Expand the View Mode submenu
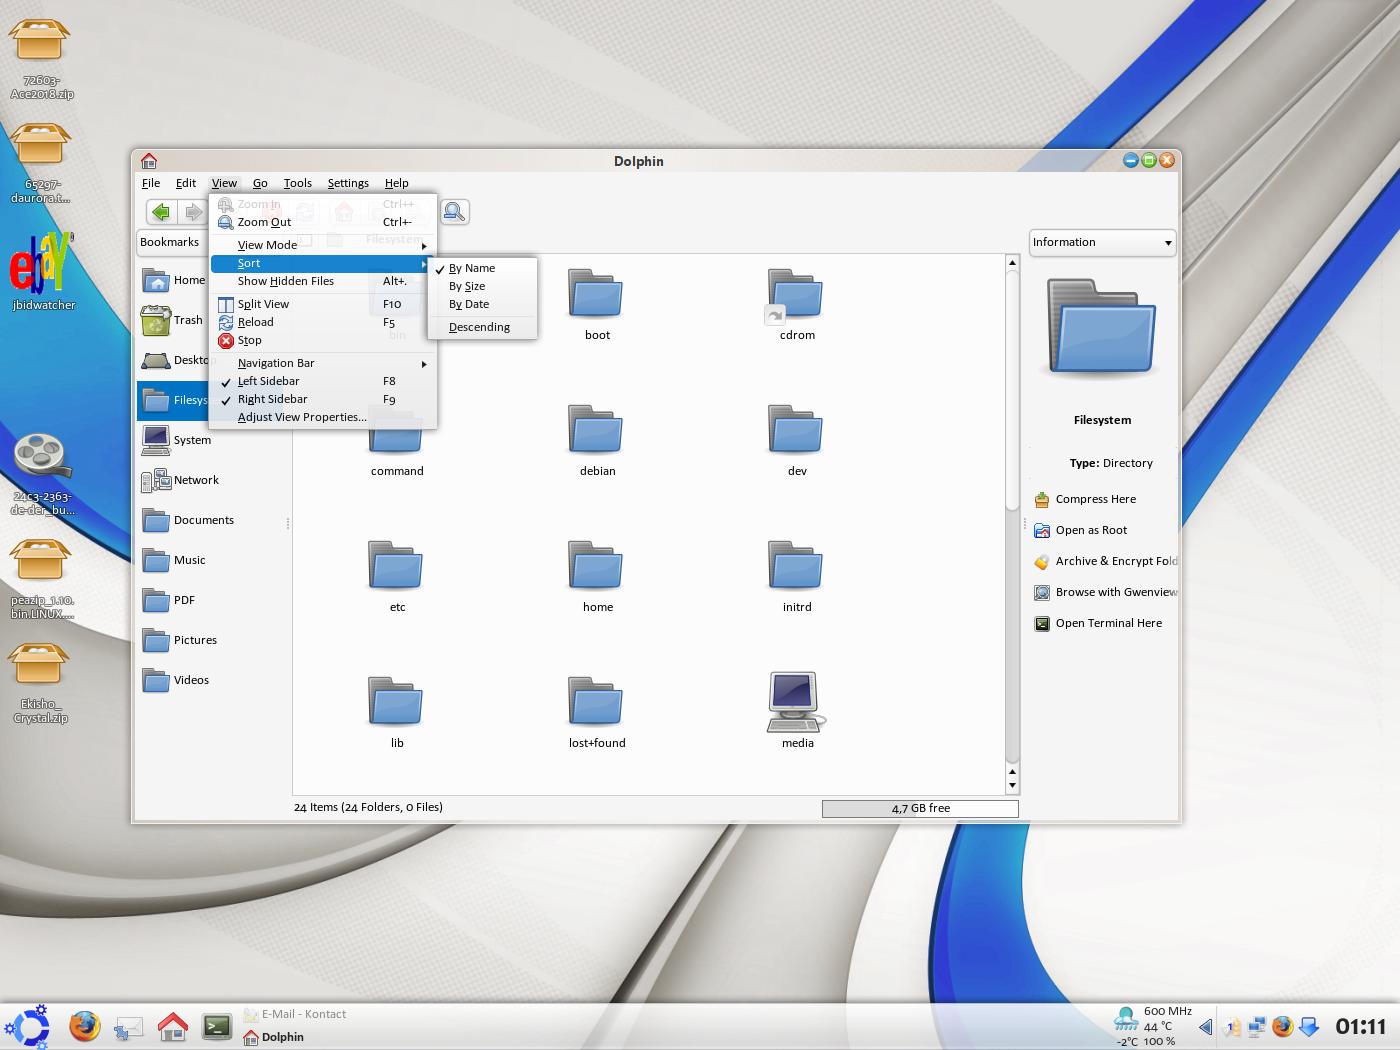The image size is (1400, 1050). pyautogui.click(x=323, y=245)
